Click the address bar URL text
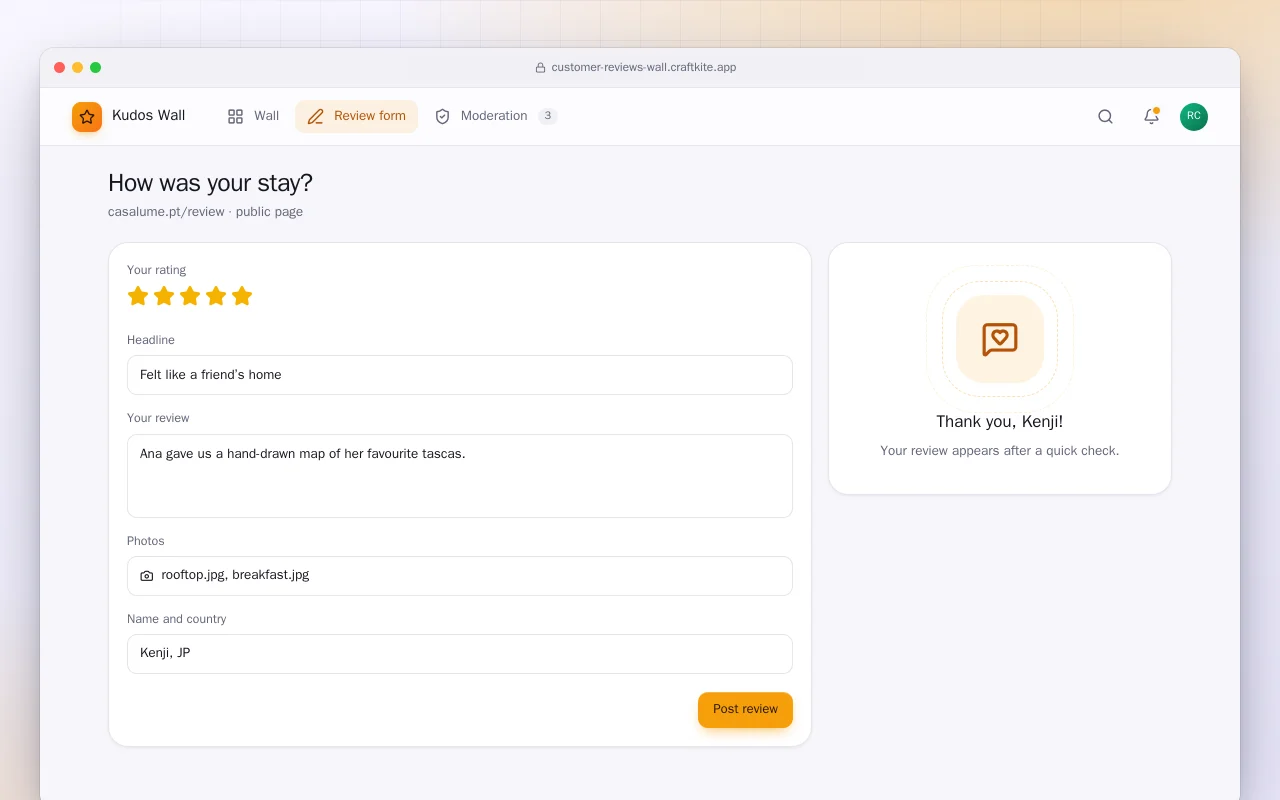 pos(644,68)
